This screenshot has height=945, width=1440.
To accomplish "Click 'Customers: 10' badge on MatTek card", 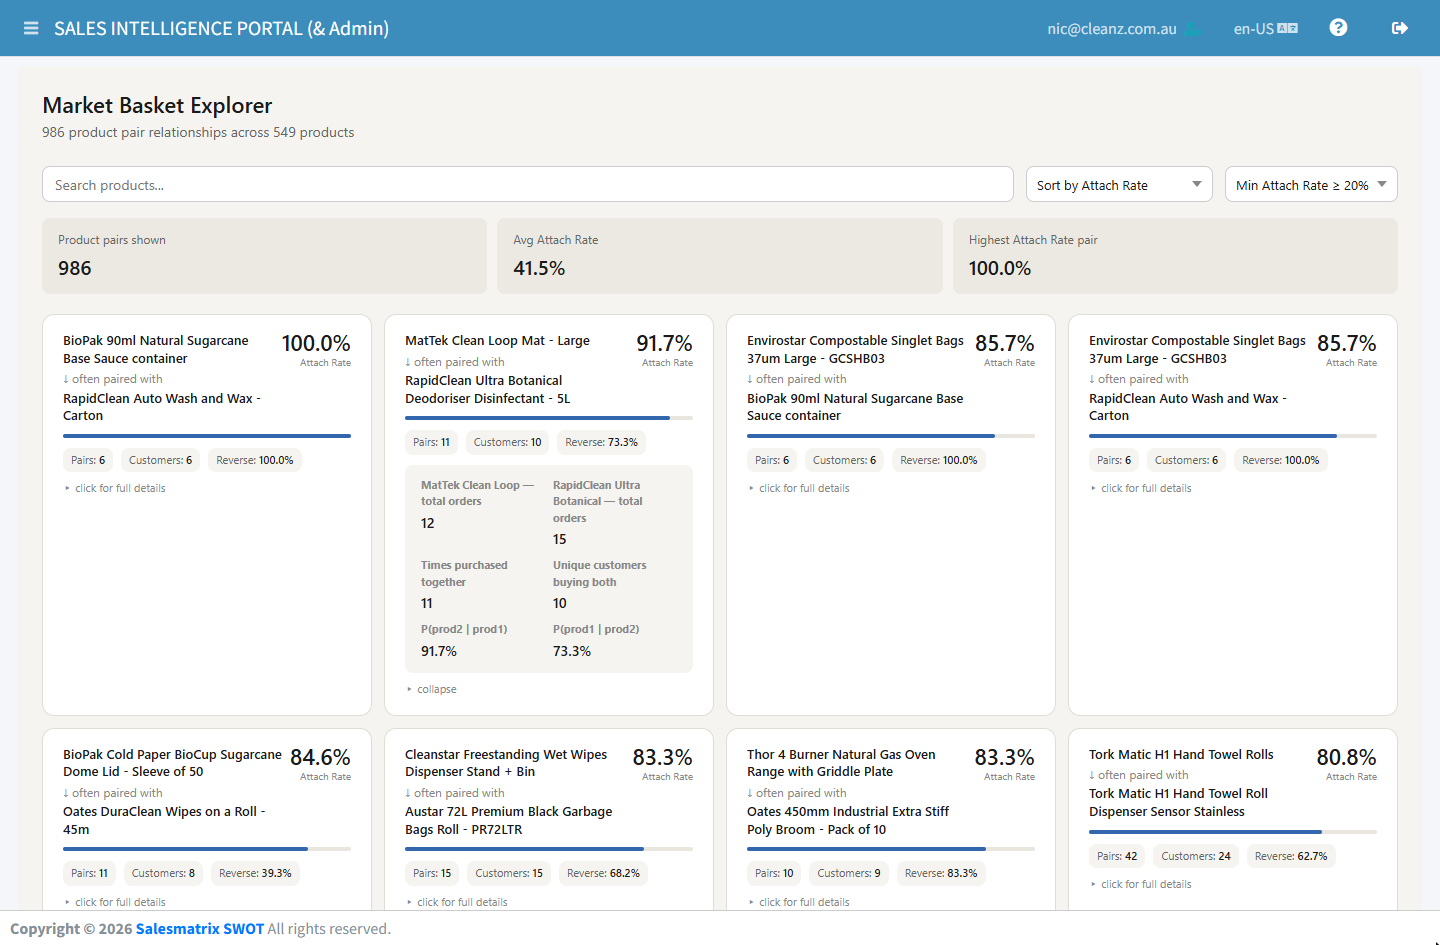I will click(x=507, y=442).
